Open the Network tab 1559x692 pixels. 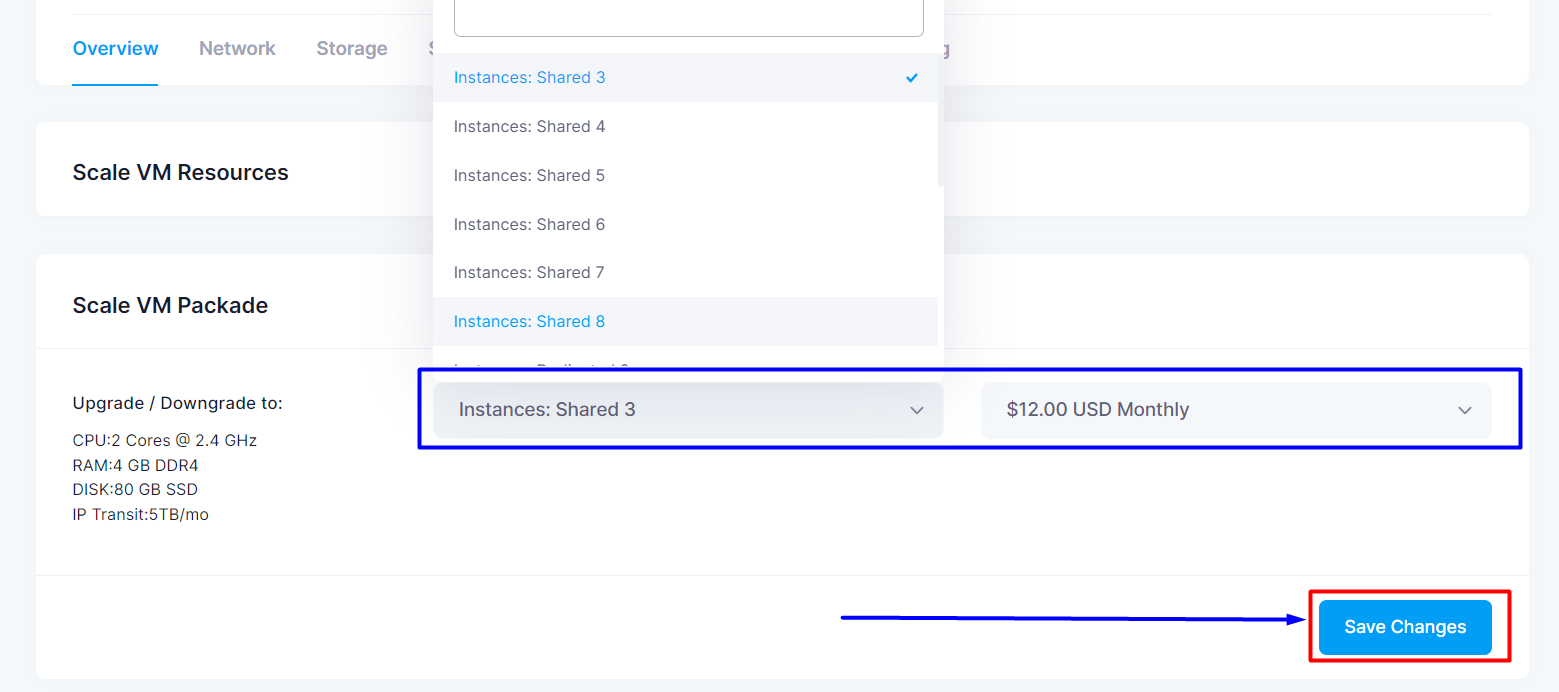[x=237, y=48]
